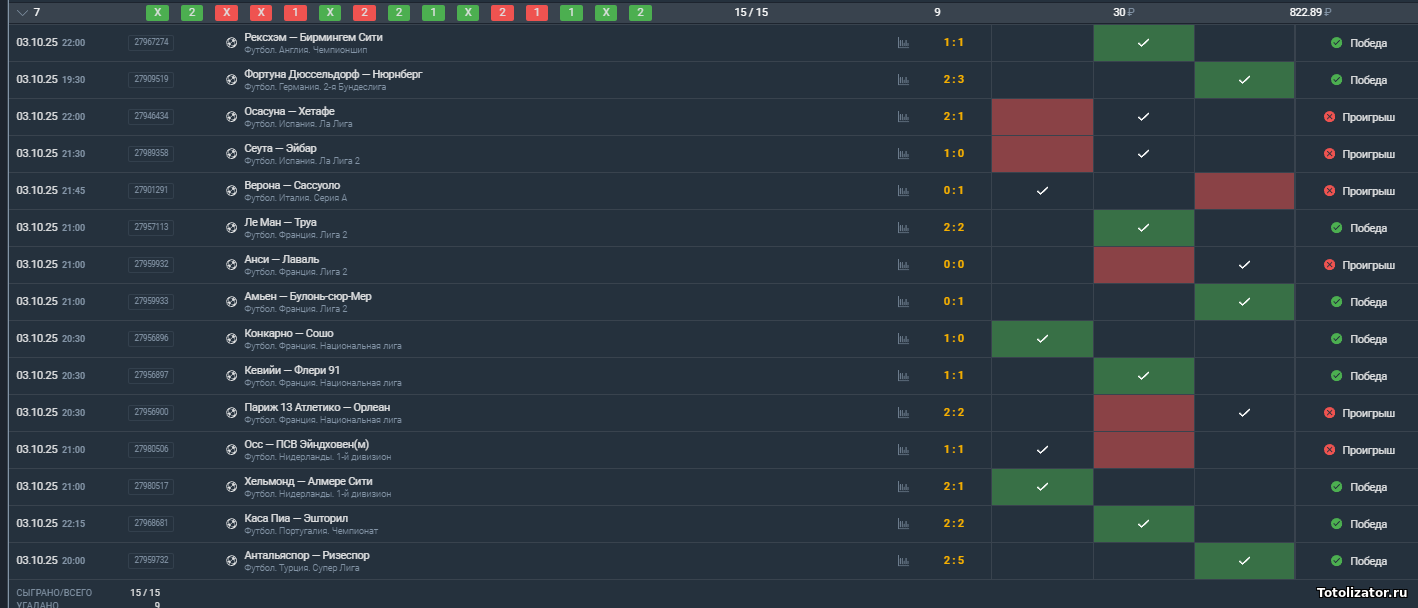Click soccer ball icon beside Ле Ман — Труа

tap(232, 228)
